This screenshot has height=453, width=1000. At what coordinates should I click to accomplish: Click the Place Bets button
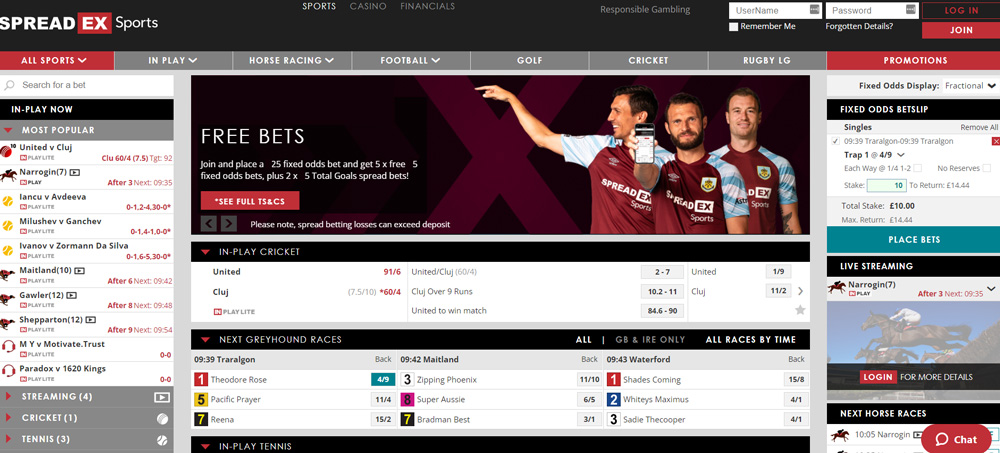coord(913,240)
